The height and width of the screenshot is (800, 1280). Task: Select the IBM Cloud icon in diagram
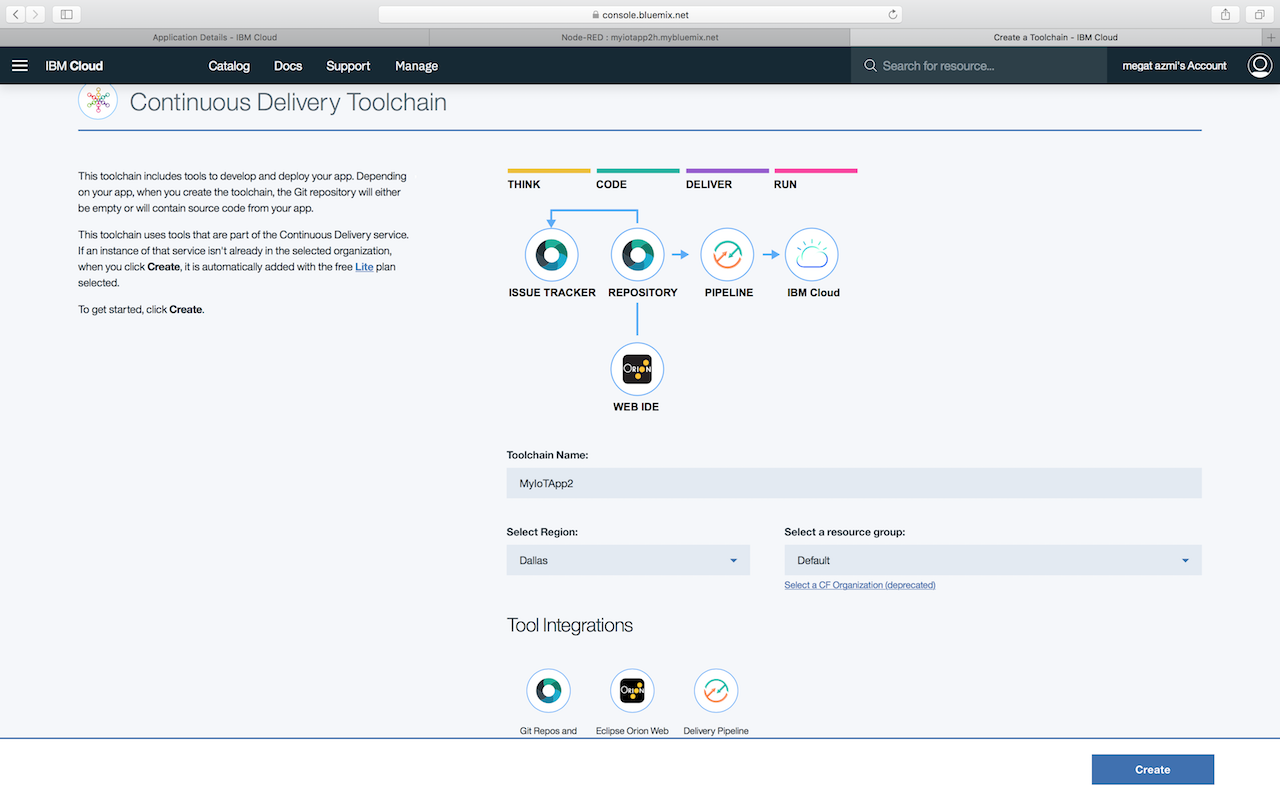(812, 255)
